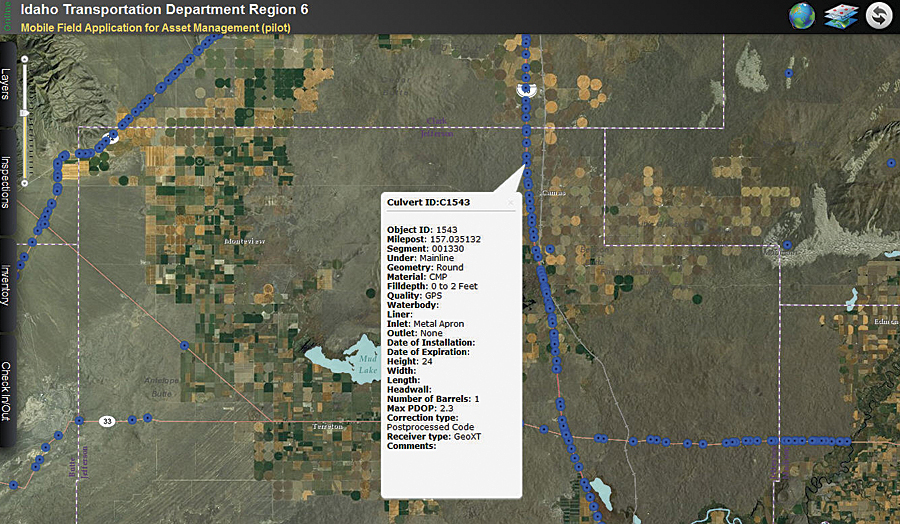Click the zoom slider handle
900x524 pixels.
tap(25, 114)
